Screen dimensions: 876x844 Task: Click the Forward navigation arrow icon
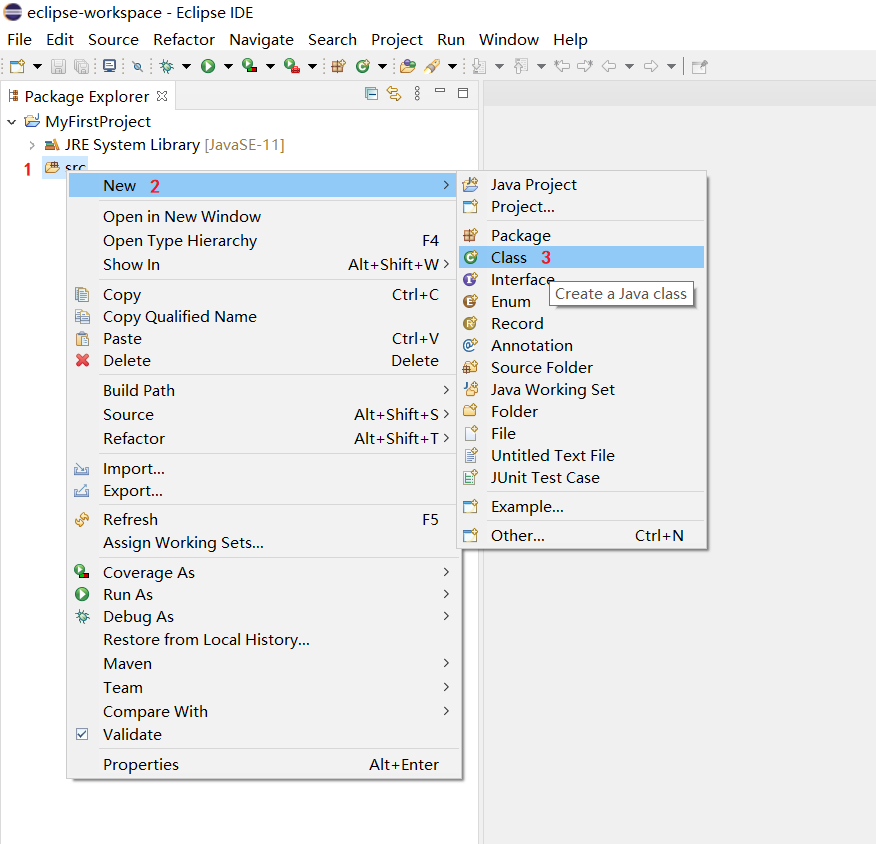coord(651,66)
